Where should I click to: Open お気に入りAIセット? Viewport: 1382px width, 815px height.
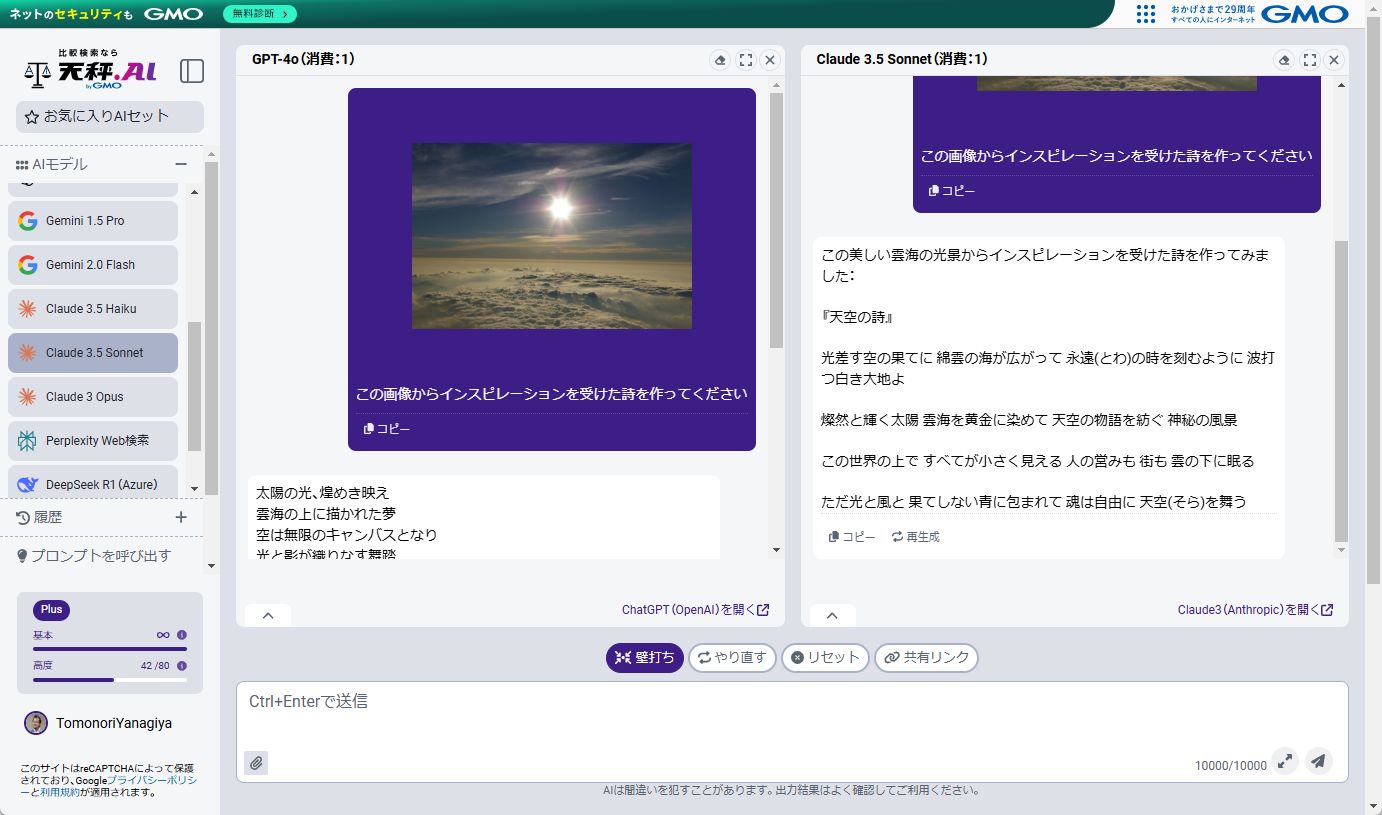point(109,116)
